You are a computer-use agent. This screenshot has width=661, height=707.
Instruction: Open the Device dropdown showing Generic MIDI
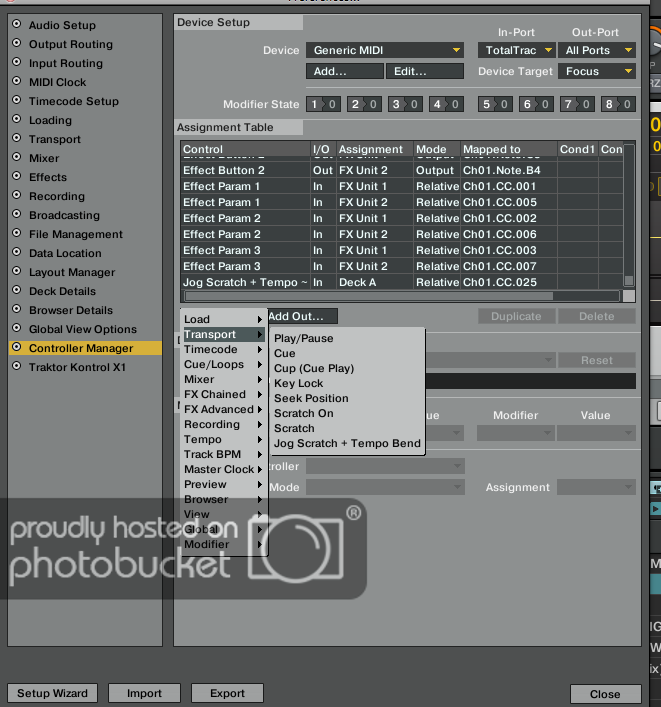tap(385, 50)
